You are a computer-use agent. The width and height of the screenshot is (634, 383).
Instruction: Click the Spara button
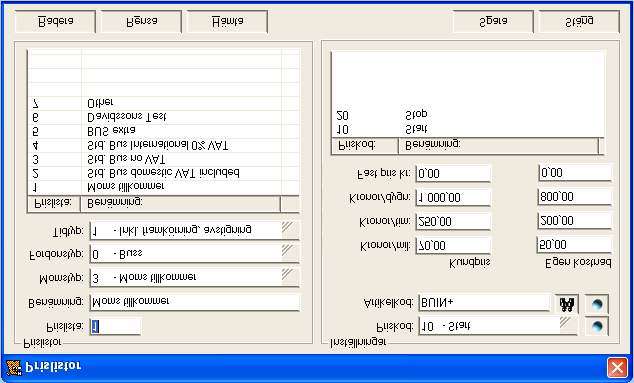pos(493,21)
